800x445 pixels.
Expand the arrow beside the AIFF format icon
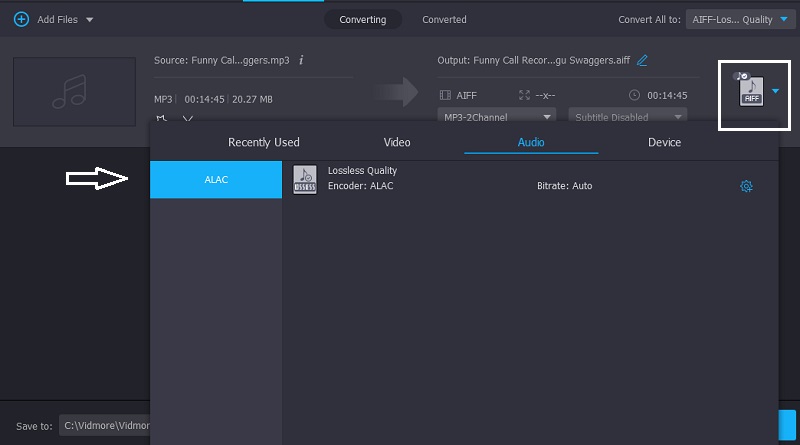pos(776,92)
